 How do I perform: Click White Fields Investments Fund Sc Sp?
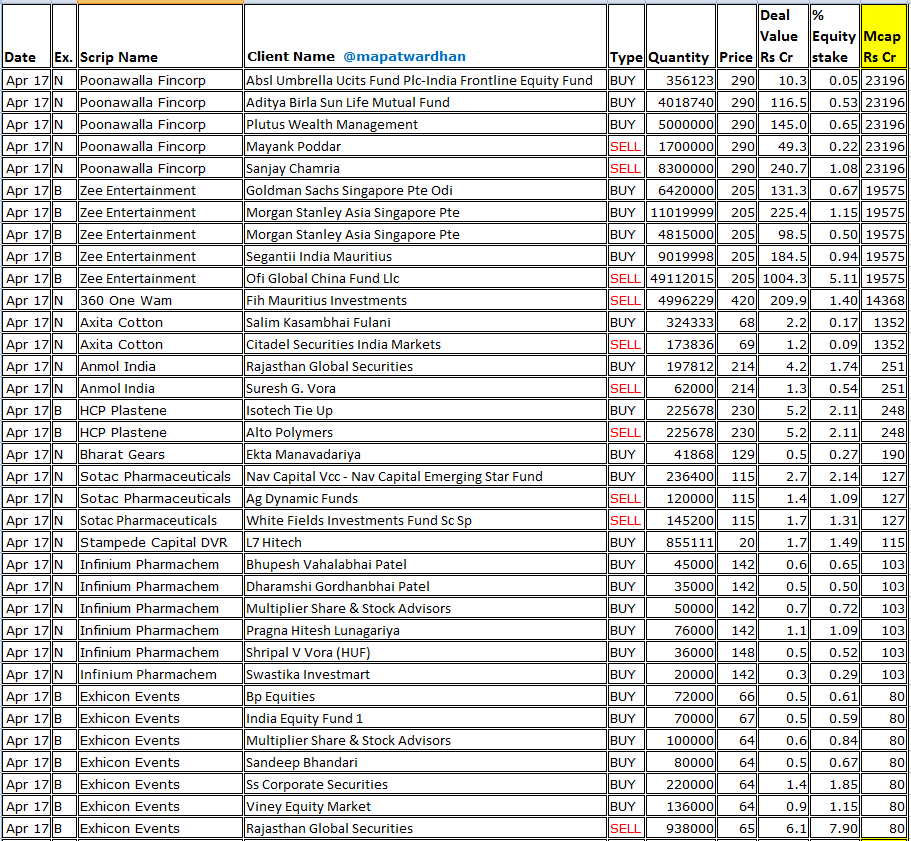(425, 520)
